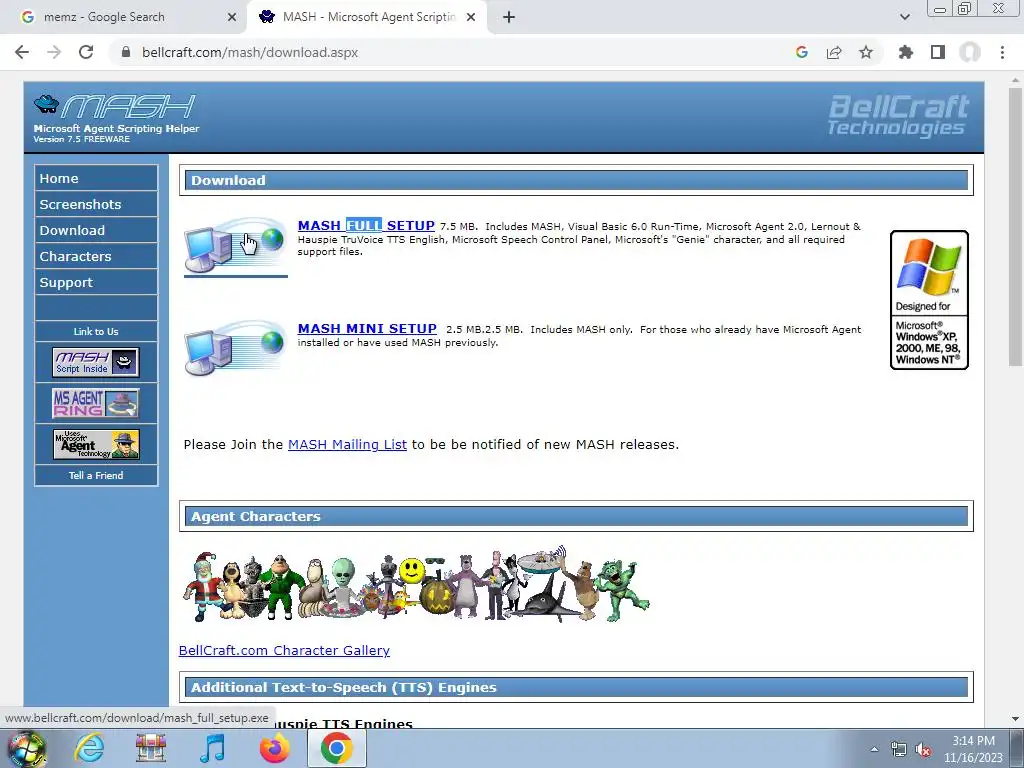Go back using browser back arrow

[x=22, y=52]
